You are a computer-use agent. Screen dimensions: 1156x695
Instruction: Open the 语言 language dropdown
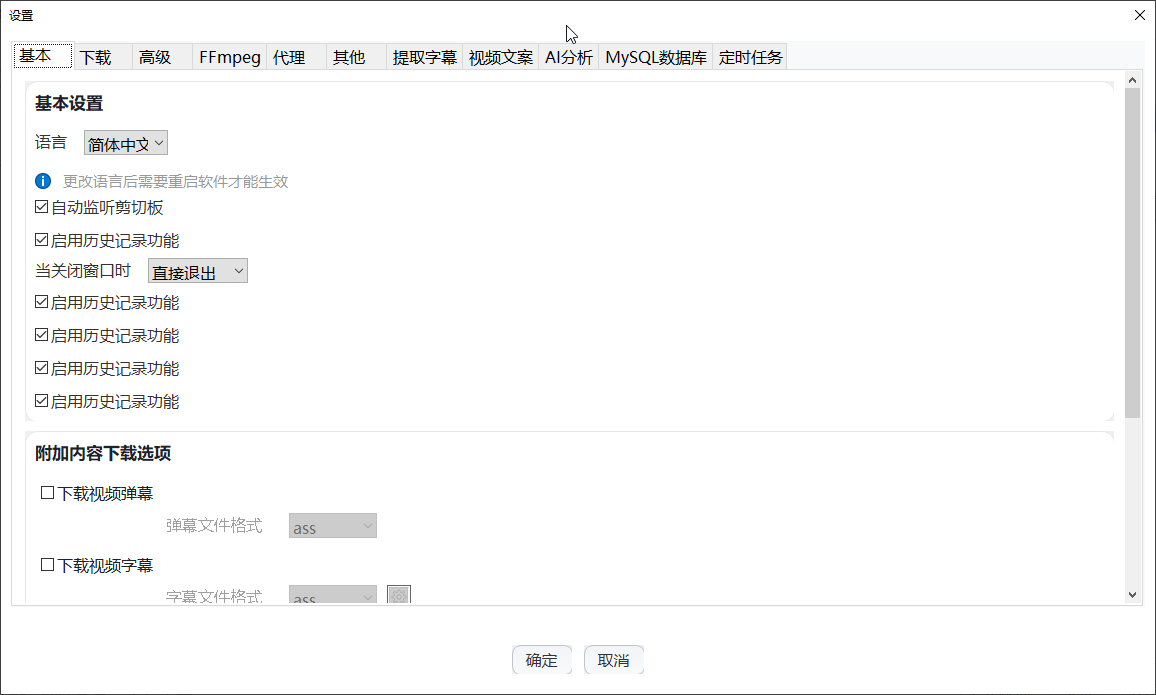pyautogui.click(x=125, y=142)
